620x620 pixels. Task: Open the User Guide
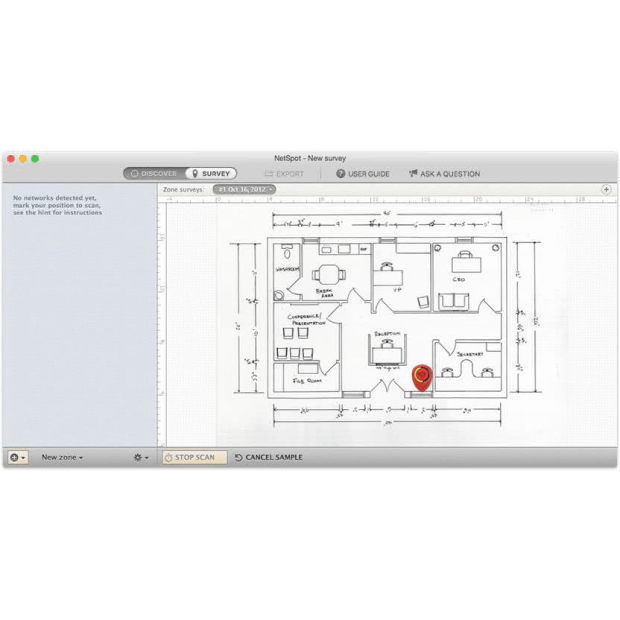(363, 174)
